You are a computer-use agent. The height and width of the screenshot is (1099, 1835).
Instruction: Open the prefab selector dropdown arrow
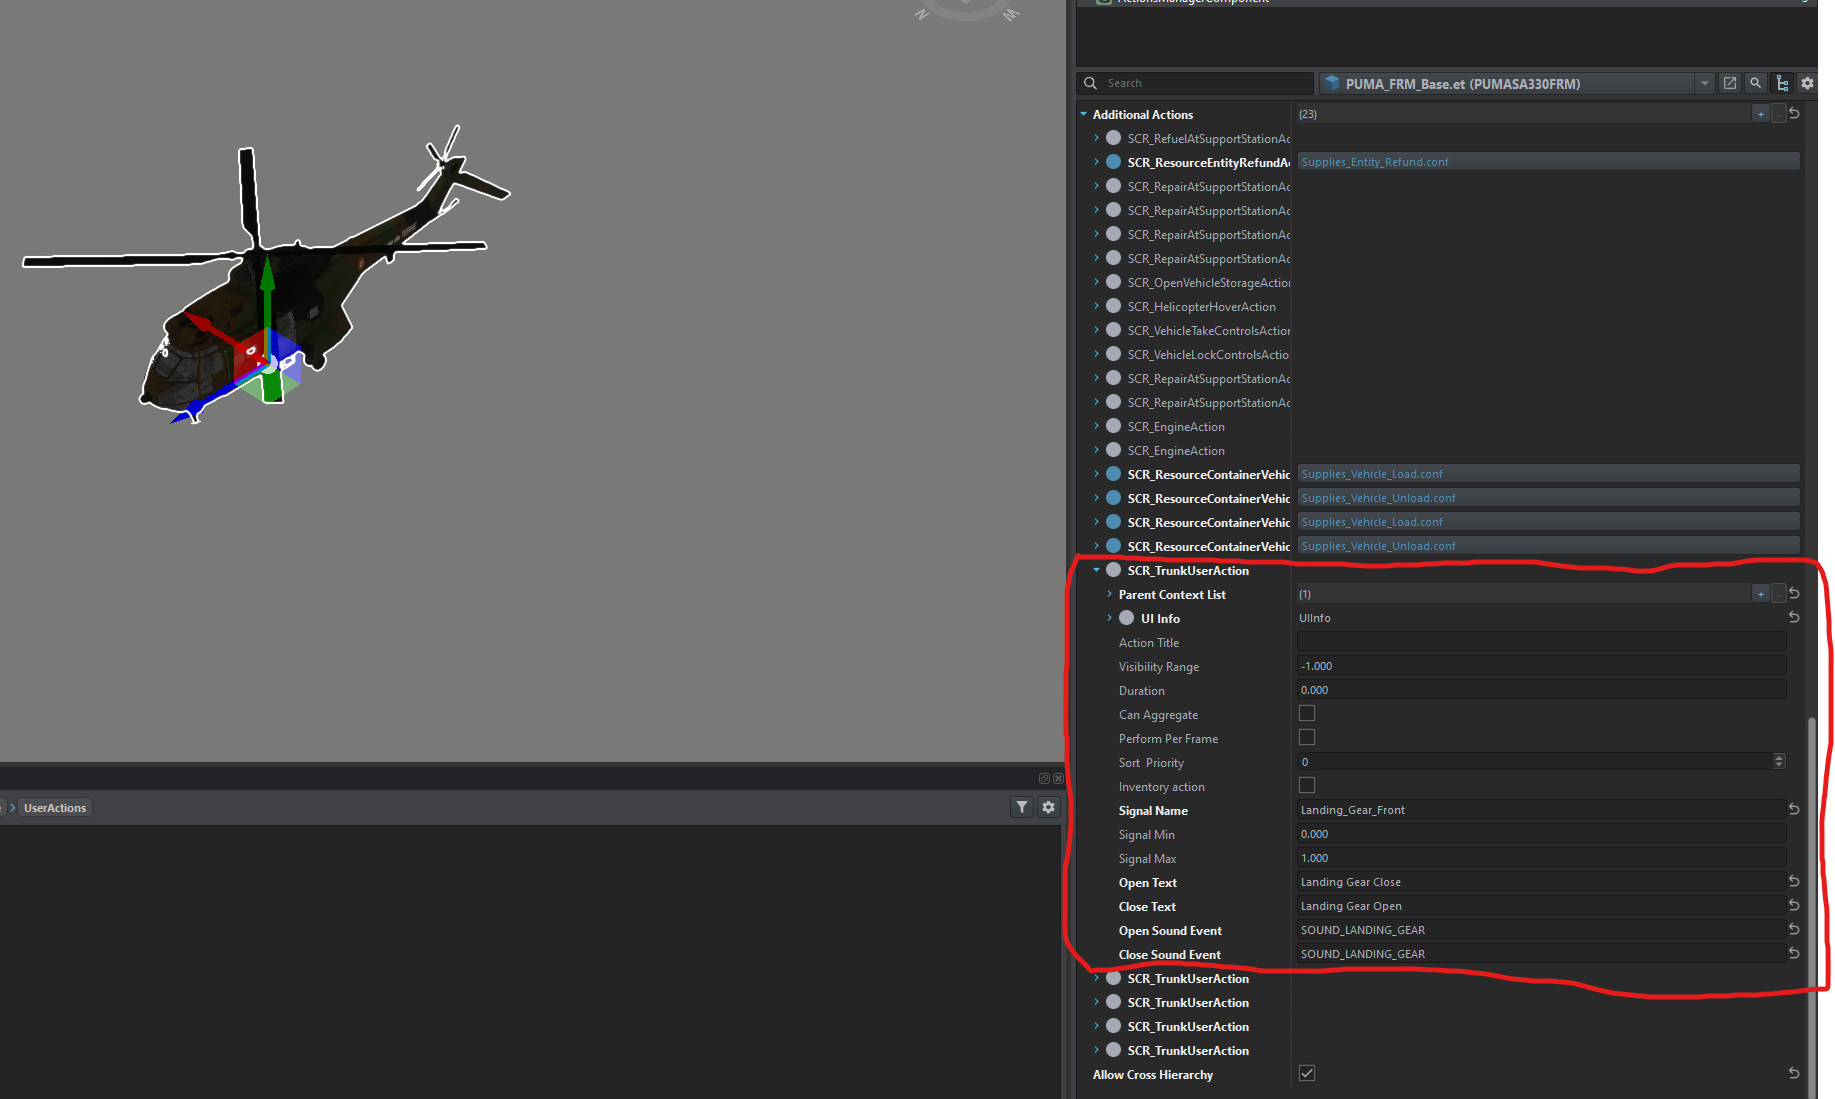coord(1705,83)
